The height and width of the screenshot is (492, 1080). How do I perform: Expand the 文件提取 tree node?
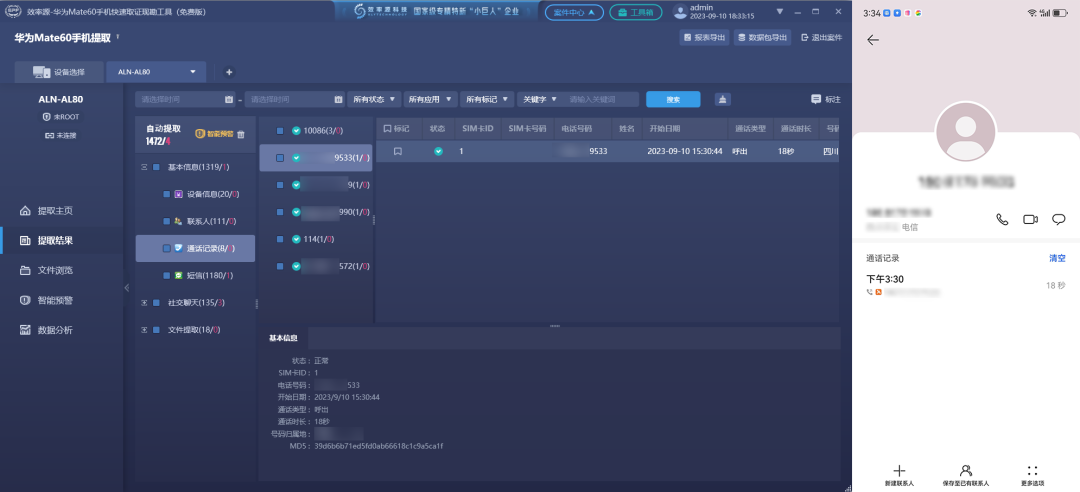click(144, 330)
